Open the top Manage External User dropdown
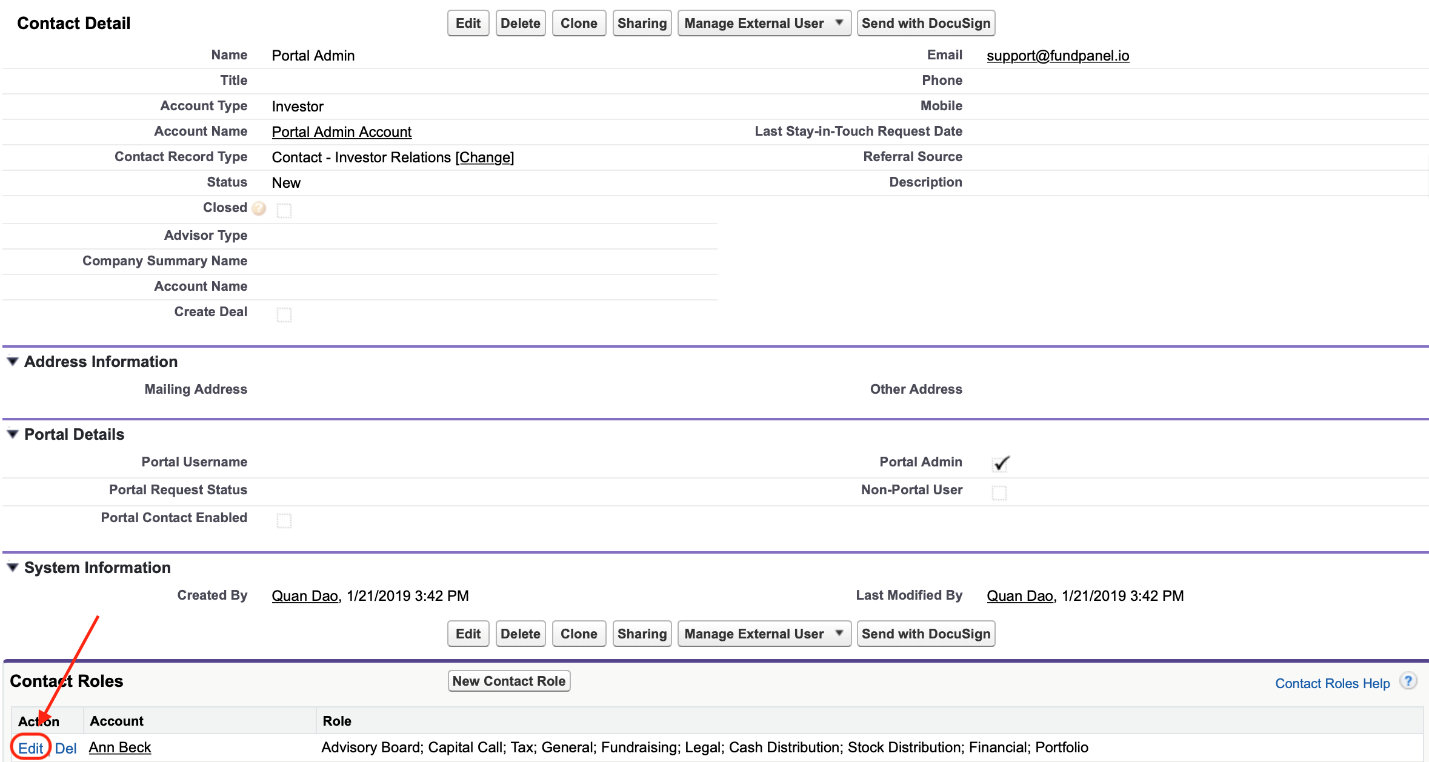This screenshot has width=1429, height=762. pyautogui.click(x=765, y=23)
